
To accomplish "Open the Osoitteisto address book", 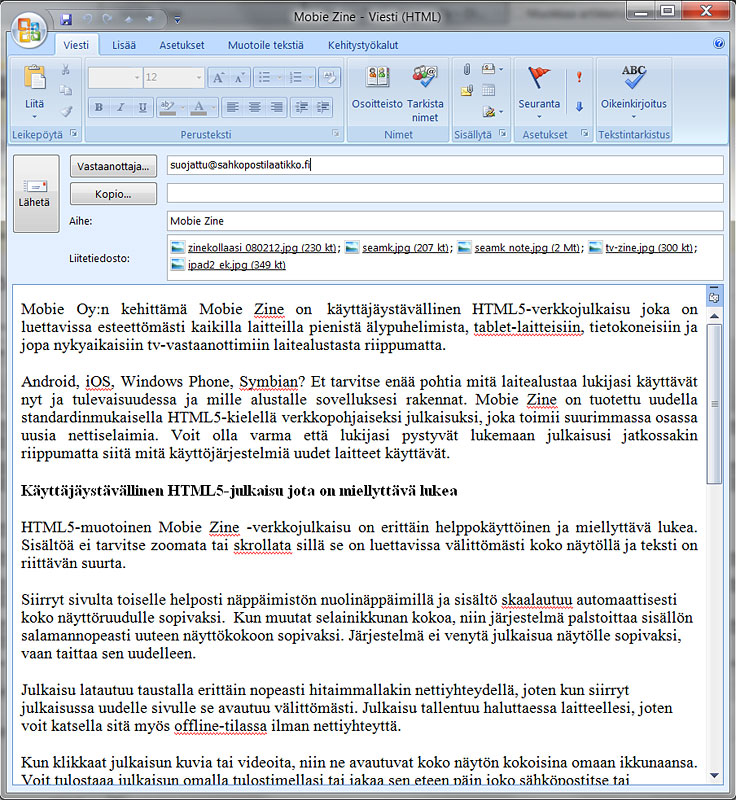I will pyautogui.click(x=377, y=89).
